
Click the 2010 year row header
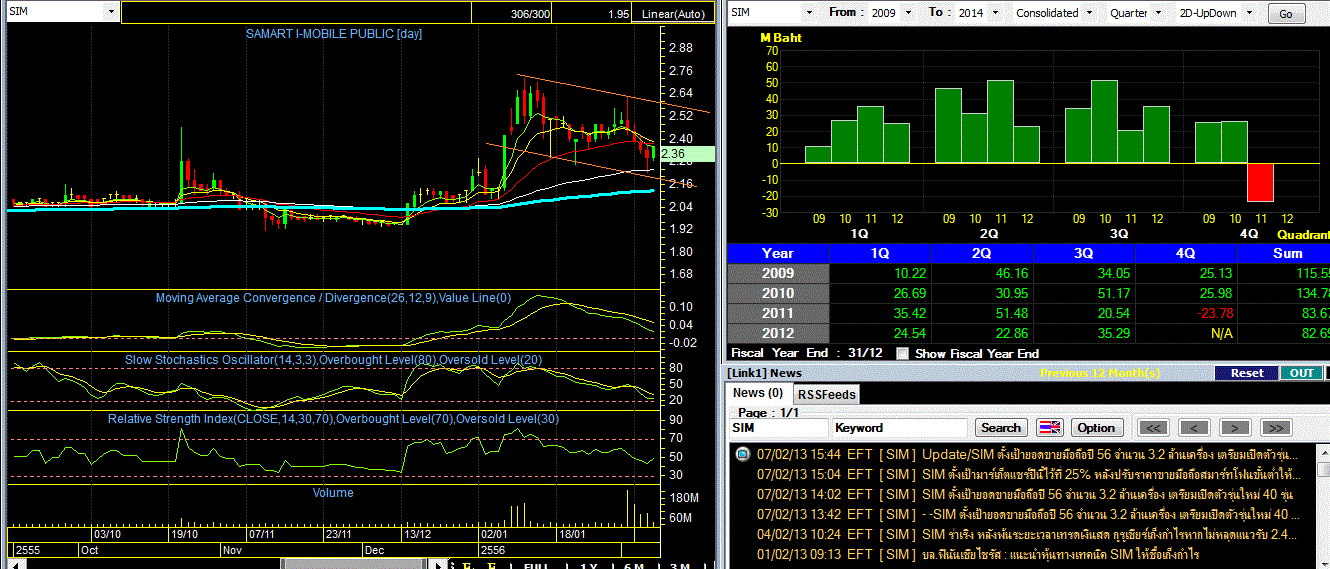(778, 293)
